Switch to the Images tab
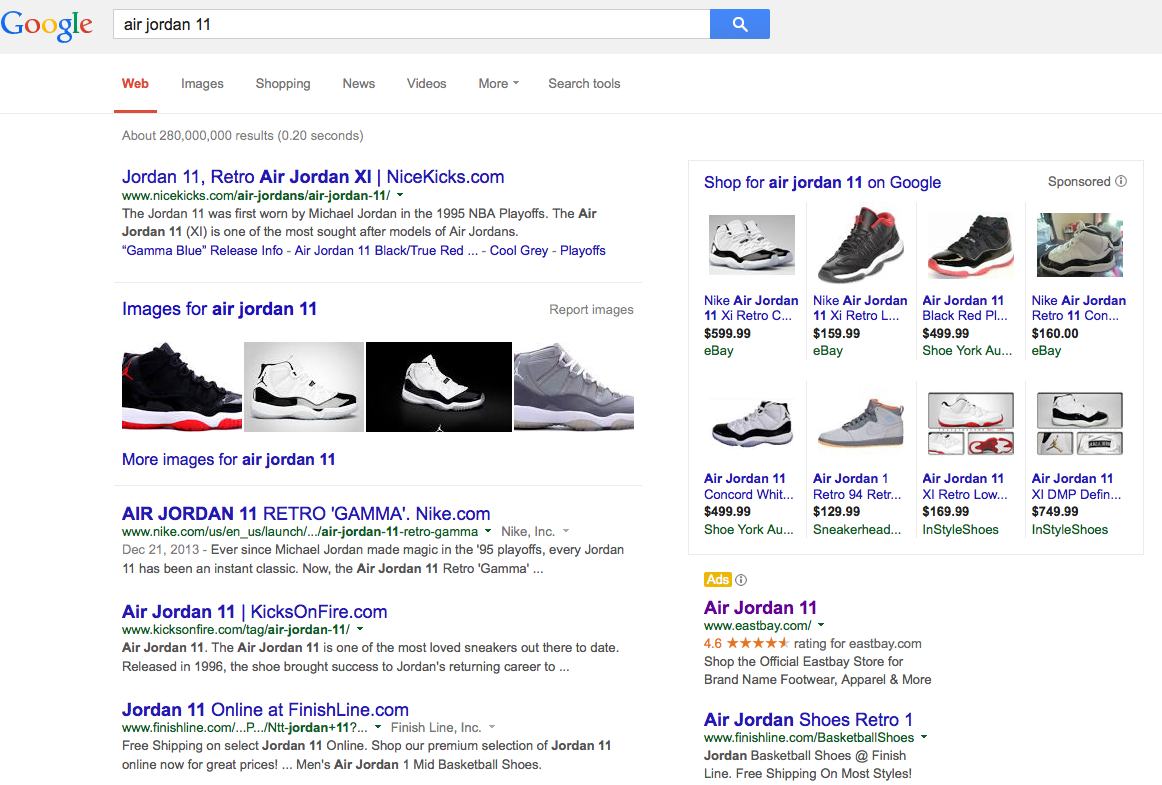The width and height of the screenshot is (1162, 785). (x=202, y=84)
